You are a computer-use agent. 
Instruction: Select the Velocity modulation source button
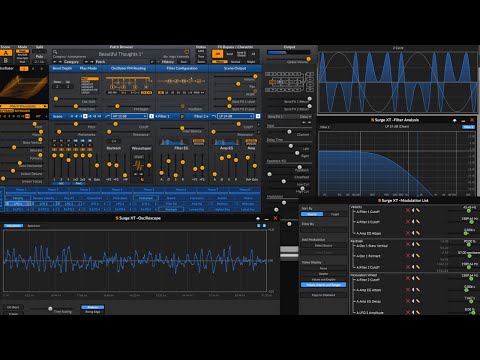click(18, 198)
